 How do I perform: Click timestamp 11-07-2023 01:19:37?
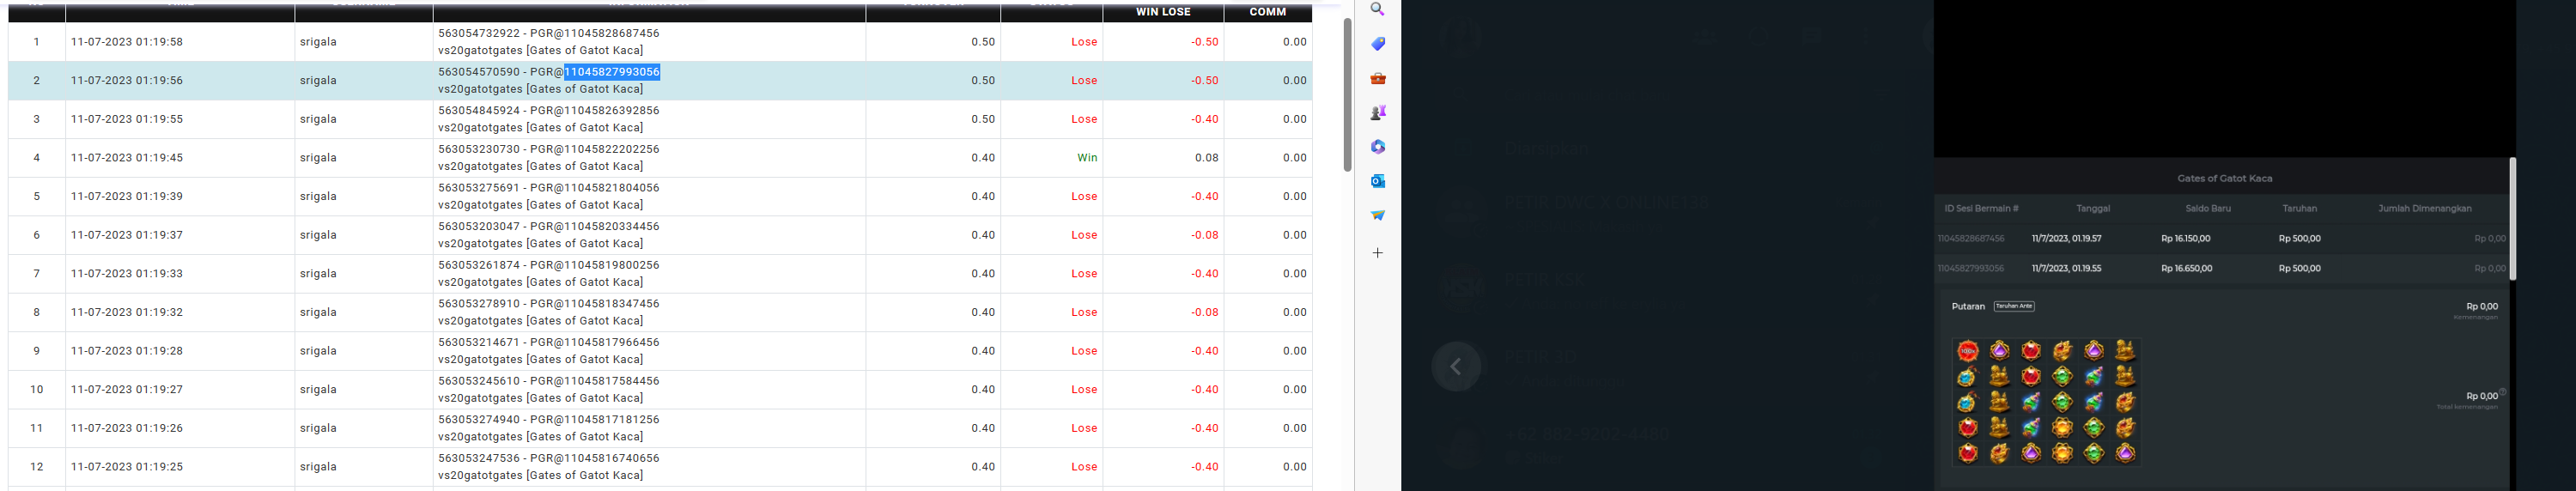127,235
